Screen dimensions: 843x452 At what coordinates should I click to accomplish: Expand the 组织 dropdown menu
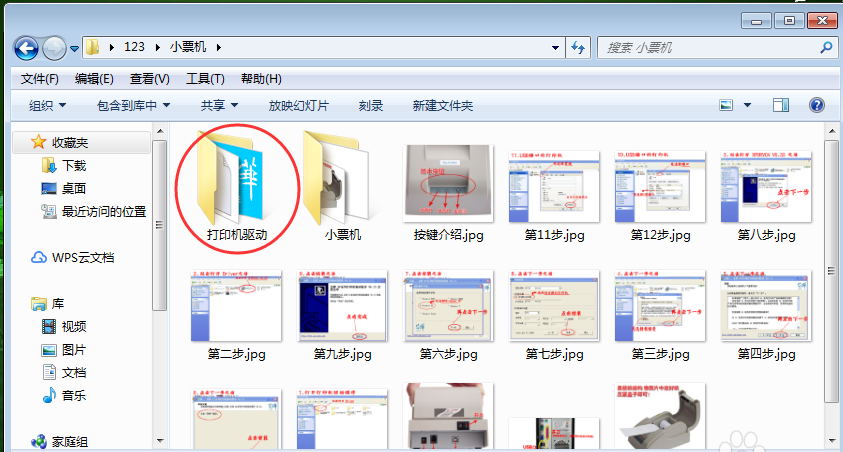pos(47,105)
